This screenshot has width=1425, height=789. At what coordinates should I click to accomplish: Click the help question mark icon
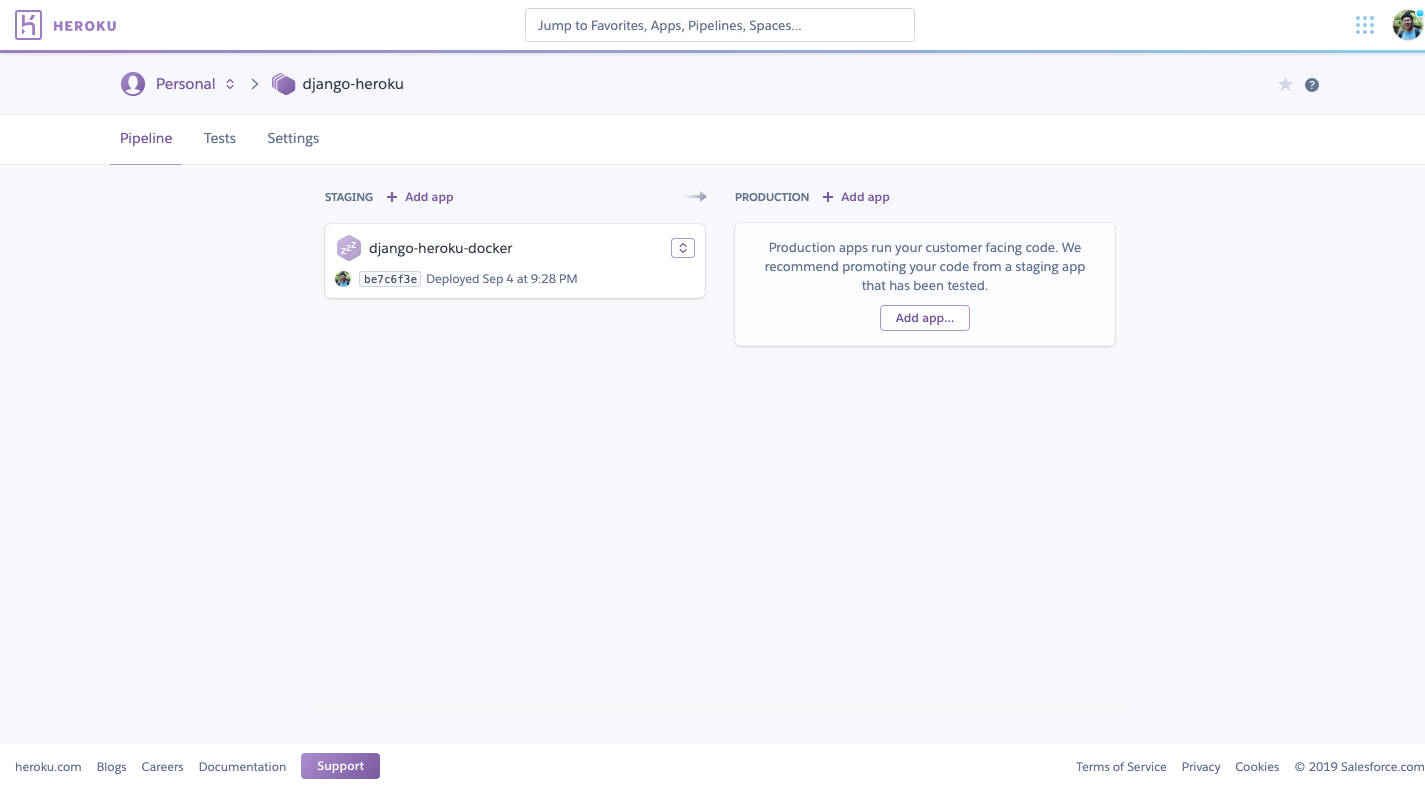click(x=1312, y=85)
